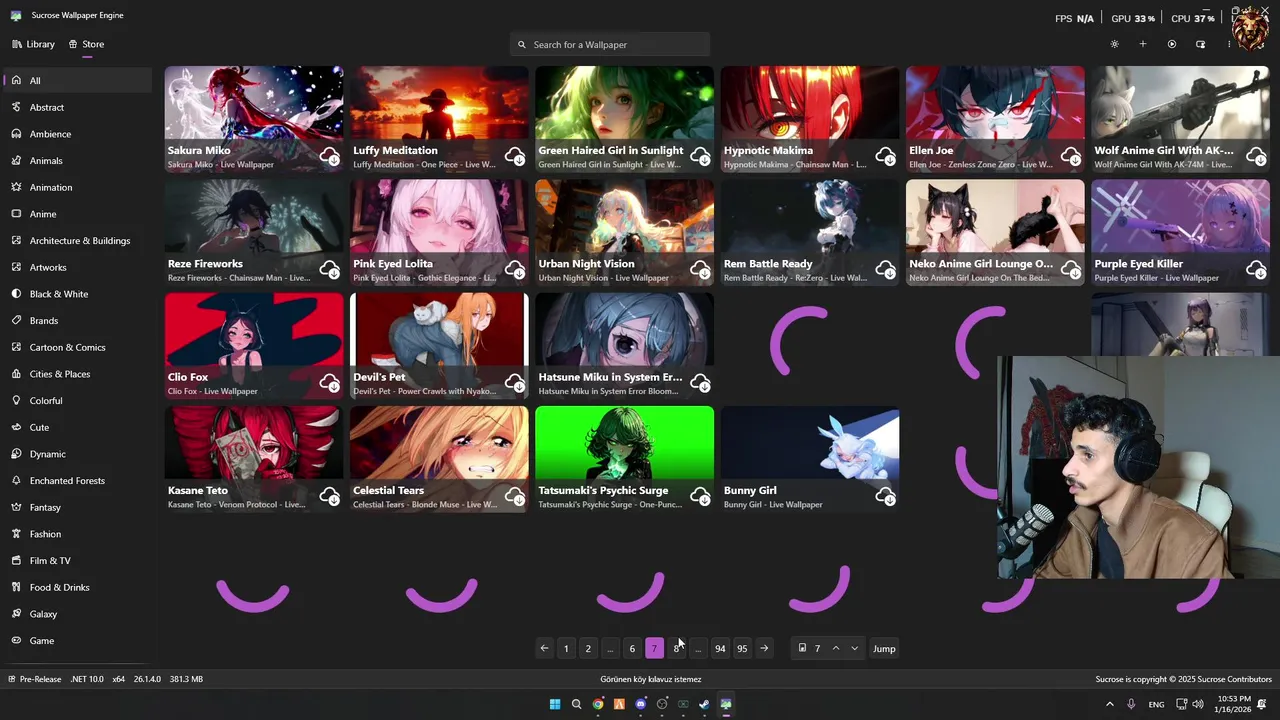
Task: Go to page 94
Action: 720,649
